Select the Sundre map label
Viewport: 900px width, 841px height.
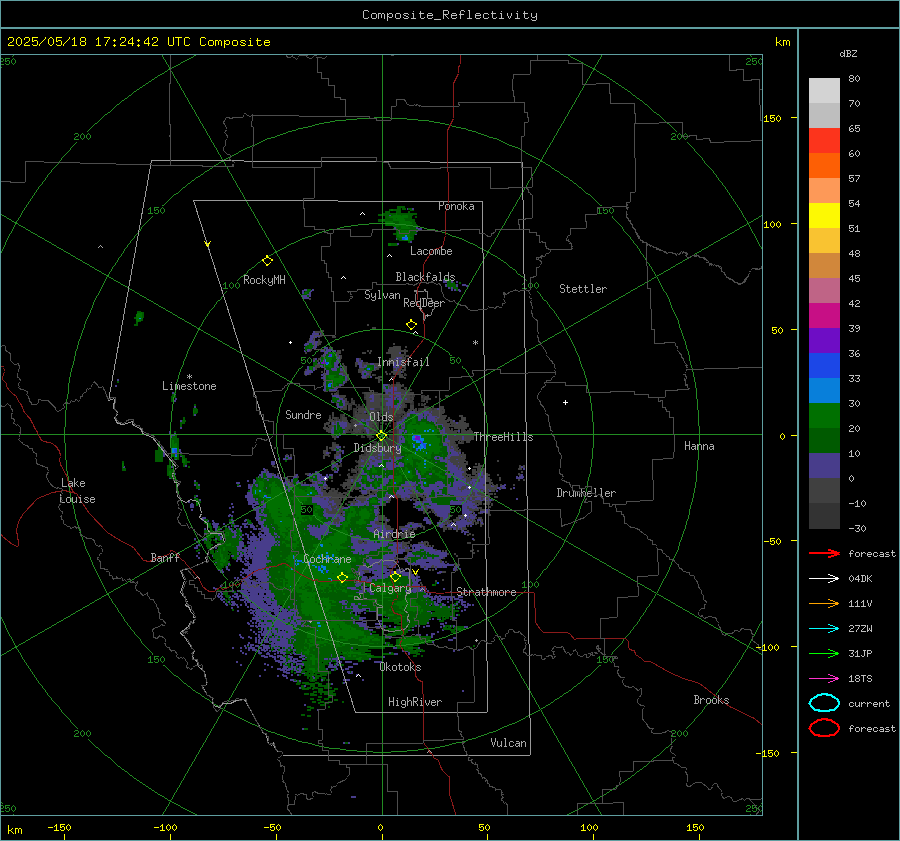tap(303, 415)
